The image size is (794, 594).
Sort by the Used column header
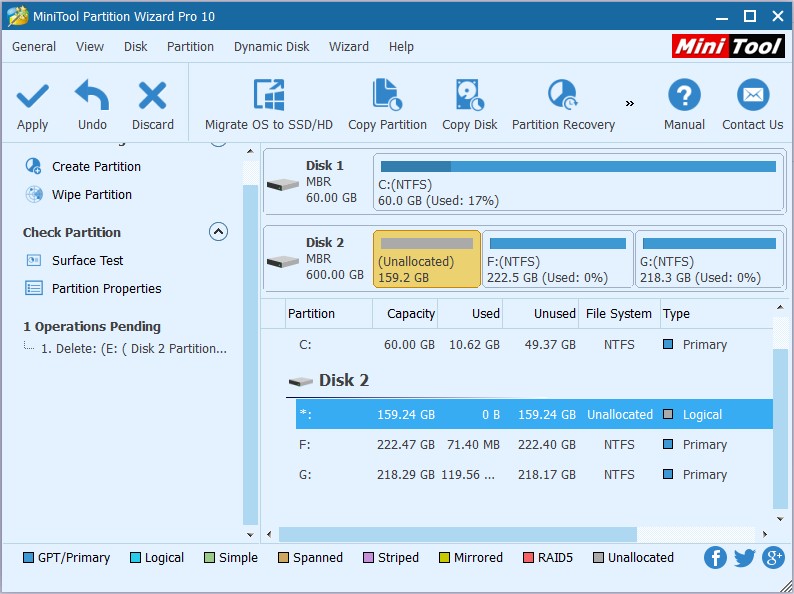470,313
